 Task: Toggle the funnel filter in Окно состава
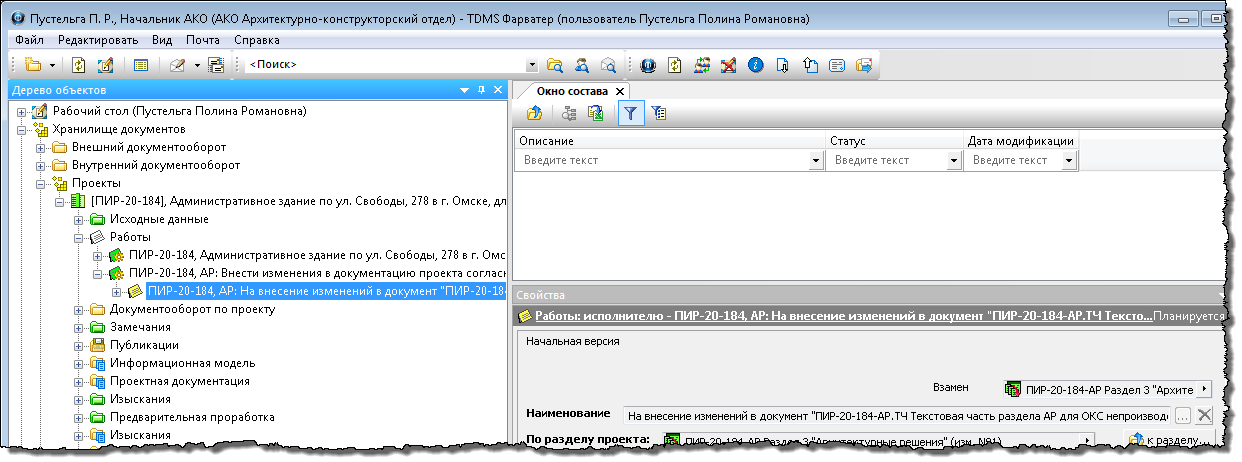pyautogui.click(x=630, y=114)
